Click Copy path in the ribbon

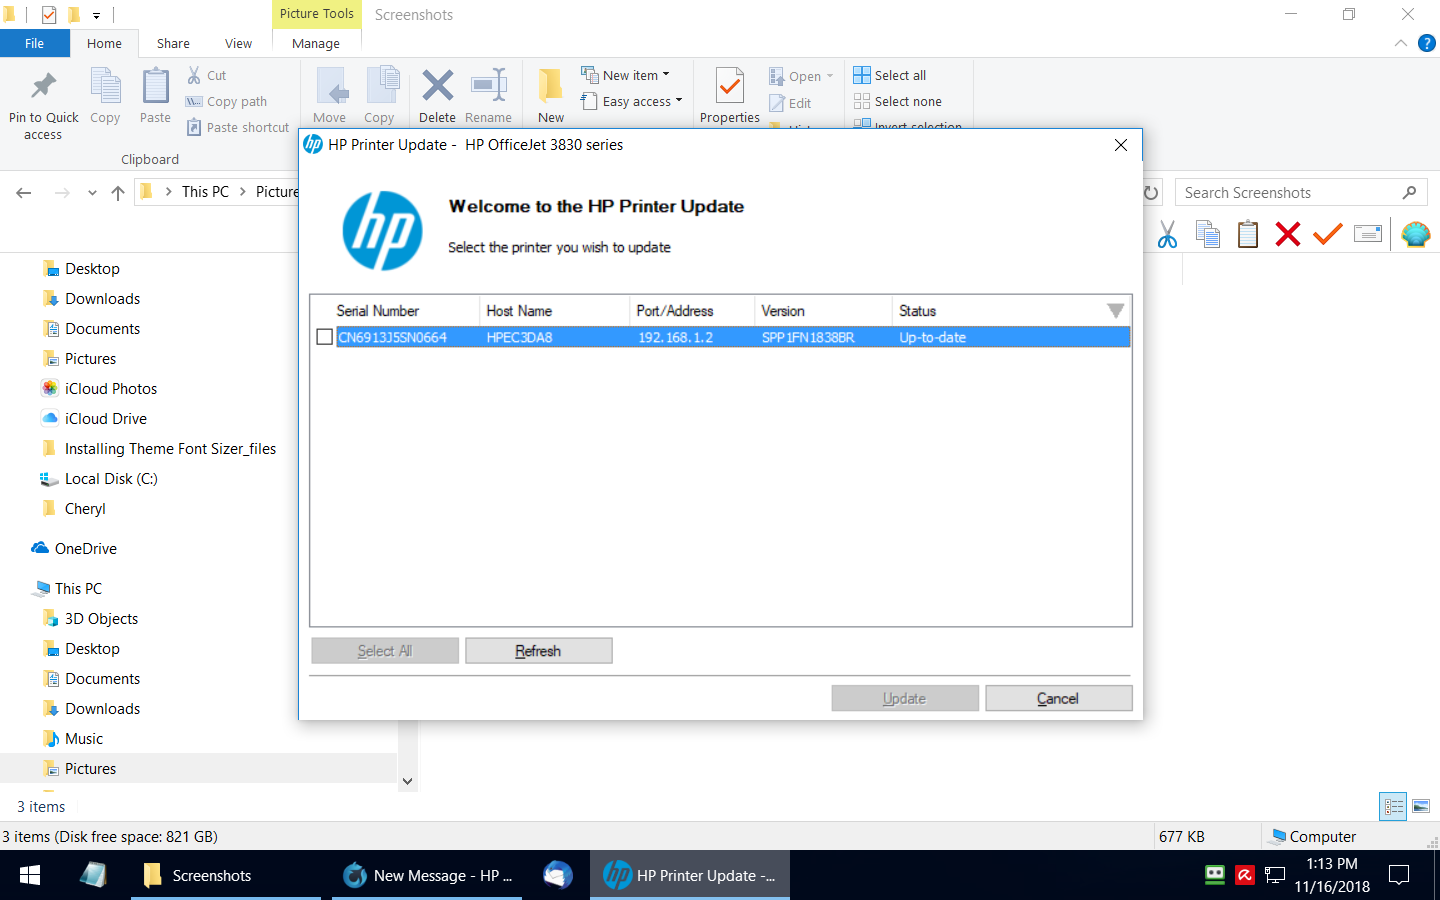pyautogui.click(x=227, y=101)
